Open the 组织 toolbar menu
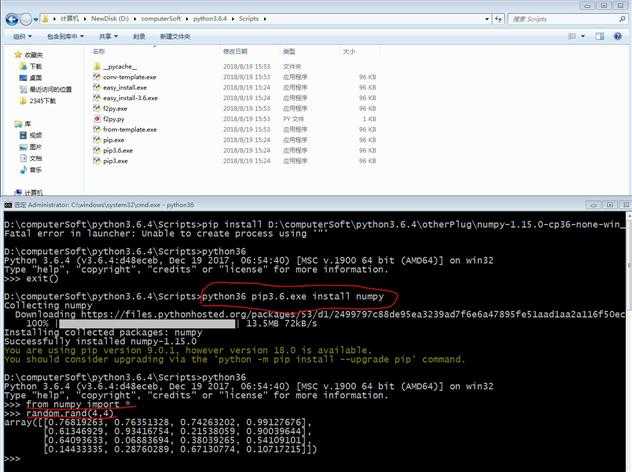 coord(22,36)
